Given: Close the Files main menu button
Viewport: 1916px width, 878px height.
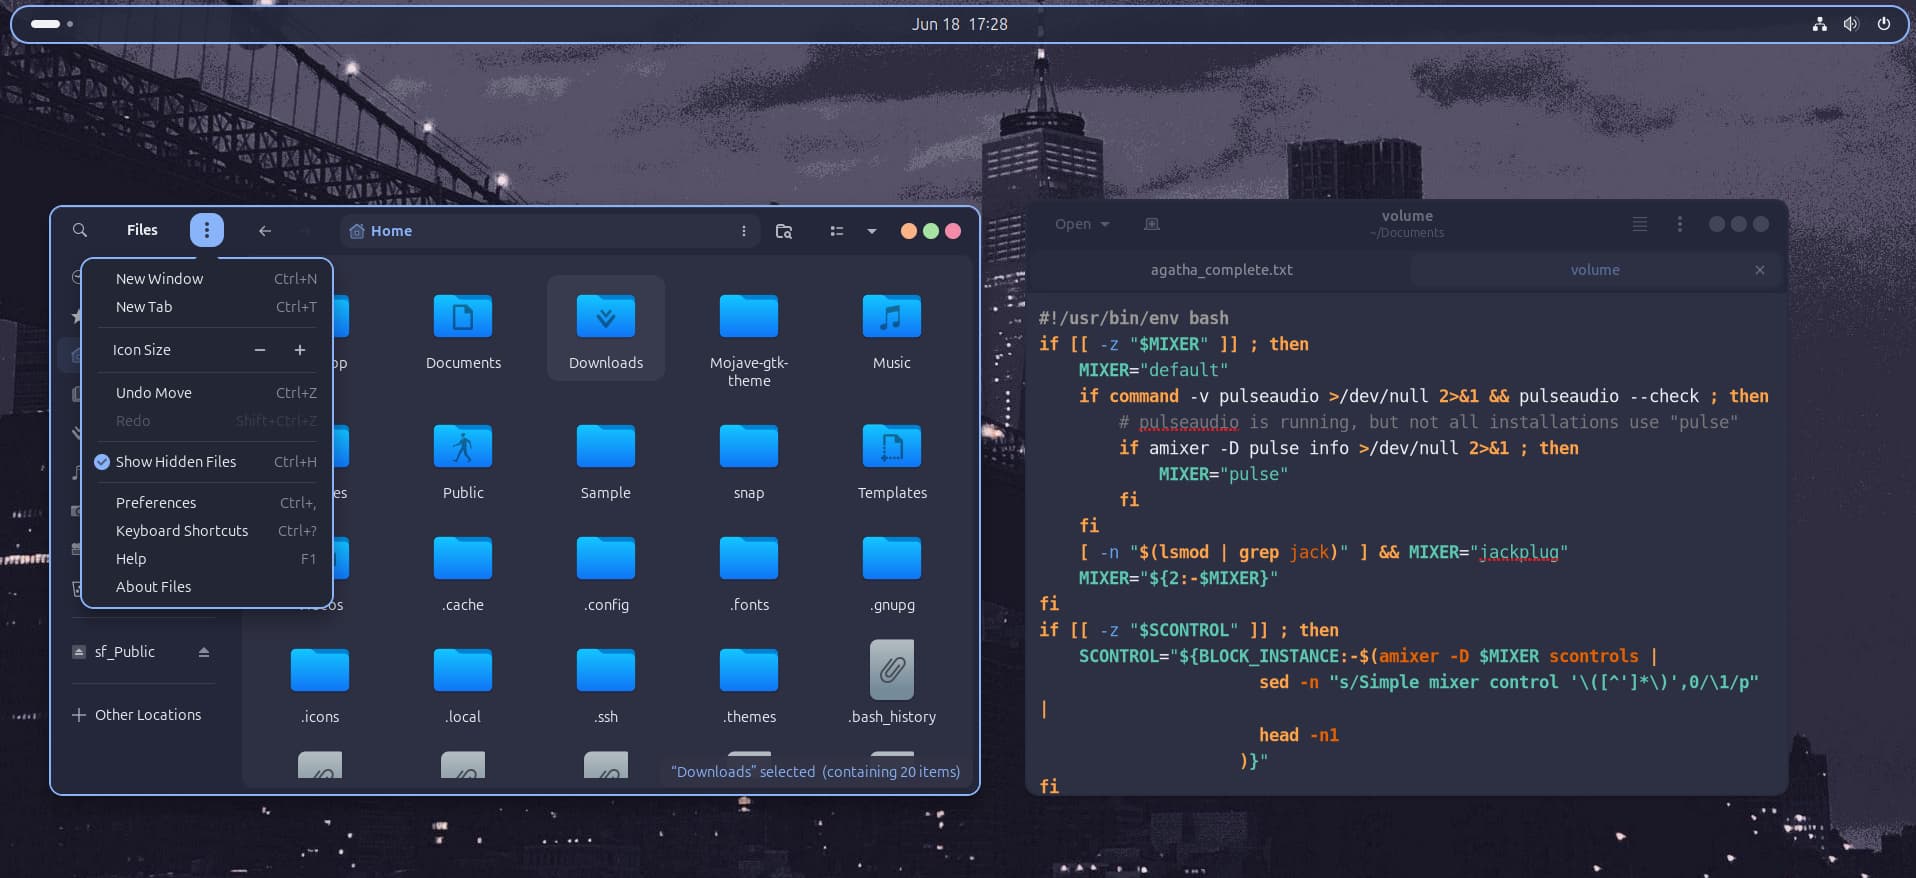Looking at the screenshot, I should click(x=207, y=231).
